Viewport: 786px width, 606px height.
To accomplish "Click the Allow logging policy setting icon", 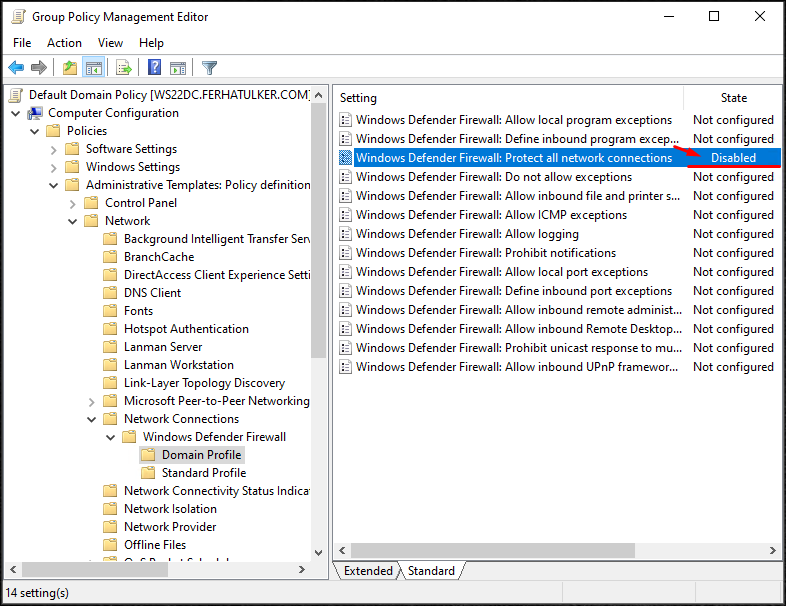I will (x=345, y=234).
